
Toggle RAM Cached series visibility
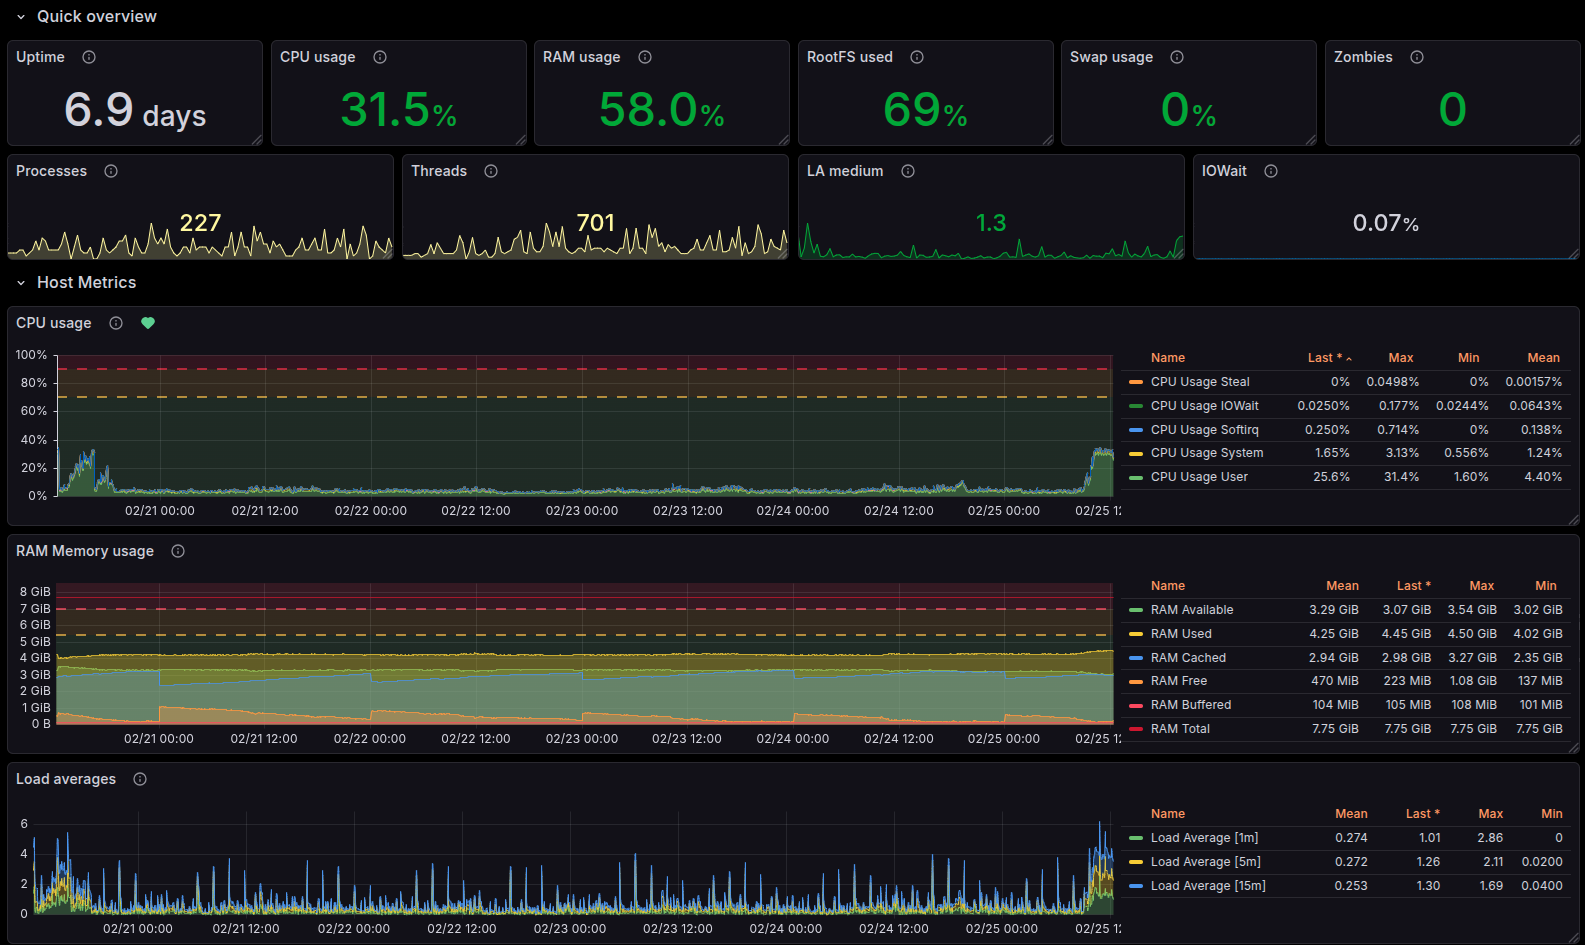tap(1188, 658)
